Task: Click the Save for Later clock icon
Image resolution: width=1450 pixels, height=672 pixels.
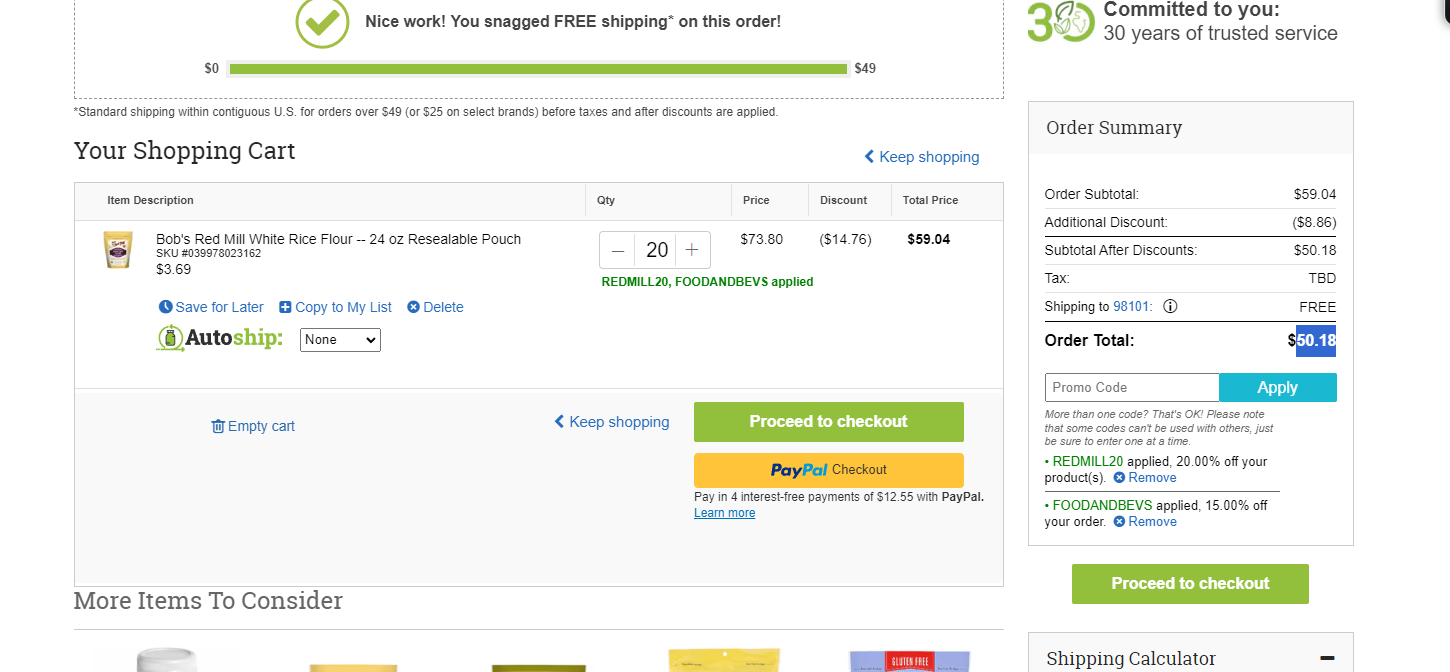Action: click(x=165, y=307)
